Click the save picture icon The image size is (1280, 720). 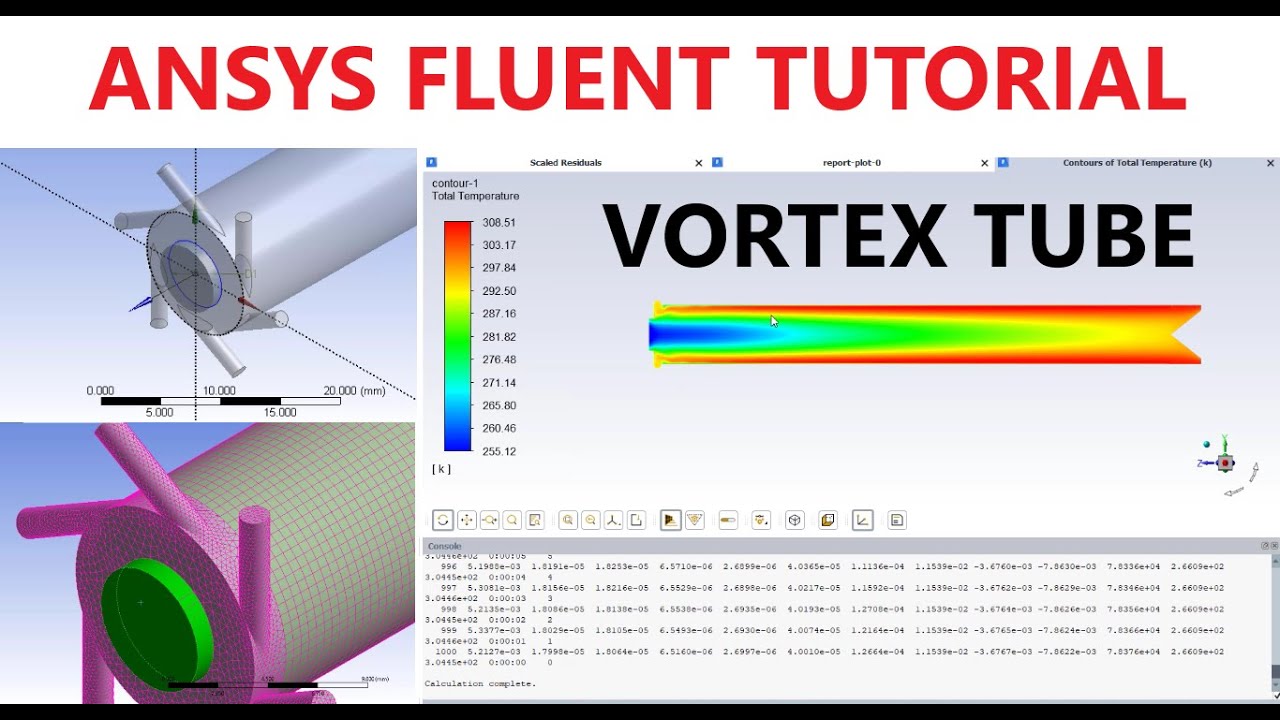point(897,520)
